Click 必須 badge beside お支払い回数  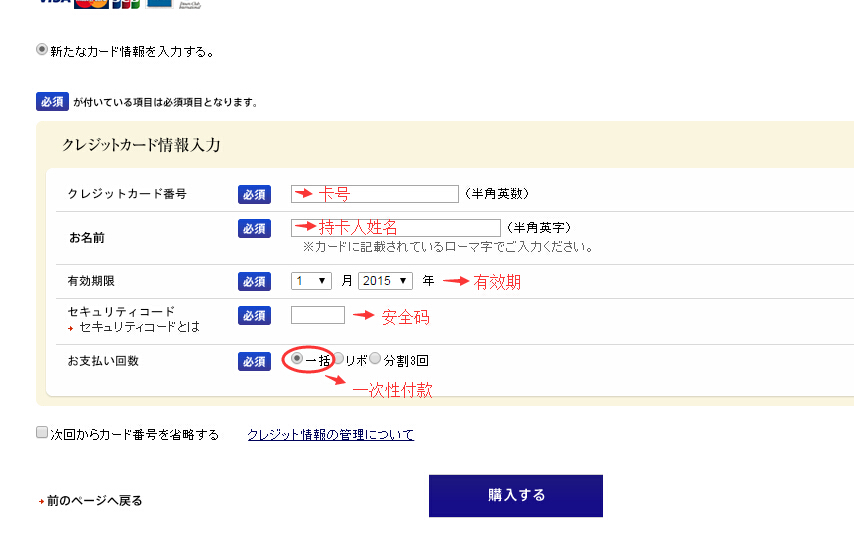coord(254,361)
